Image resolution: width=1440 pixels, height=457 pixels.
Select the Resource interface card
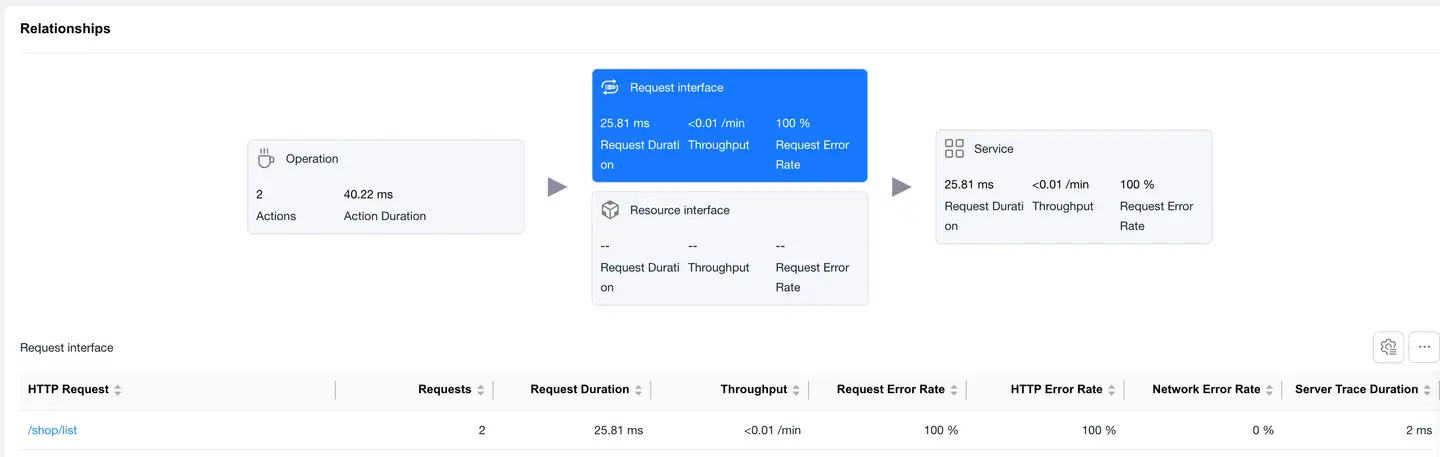click(729, 248)
